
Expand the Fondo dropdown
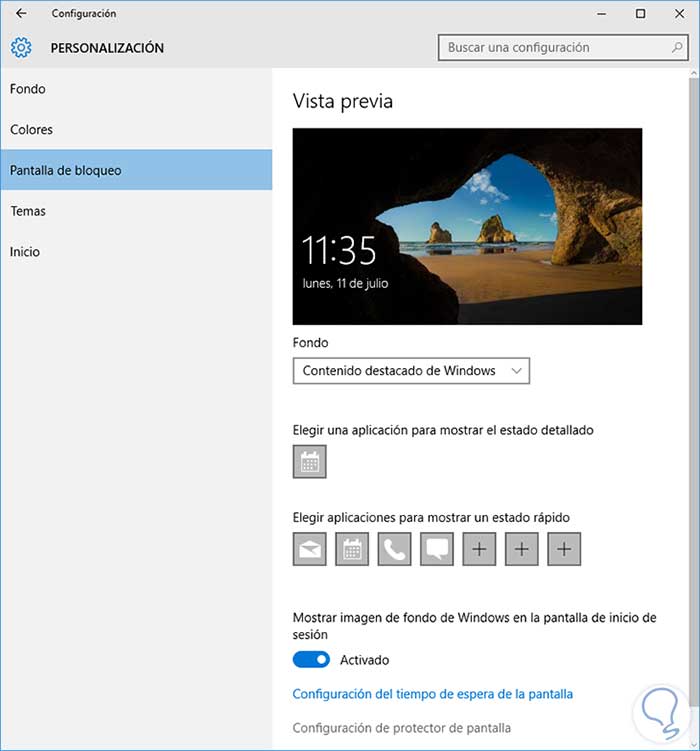tap(411, 371)
